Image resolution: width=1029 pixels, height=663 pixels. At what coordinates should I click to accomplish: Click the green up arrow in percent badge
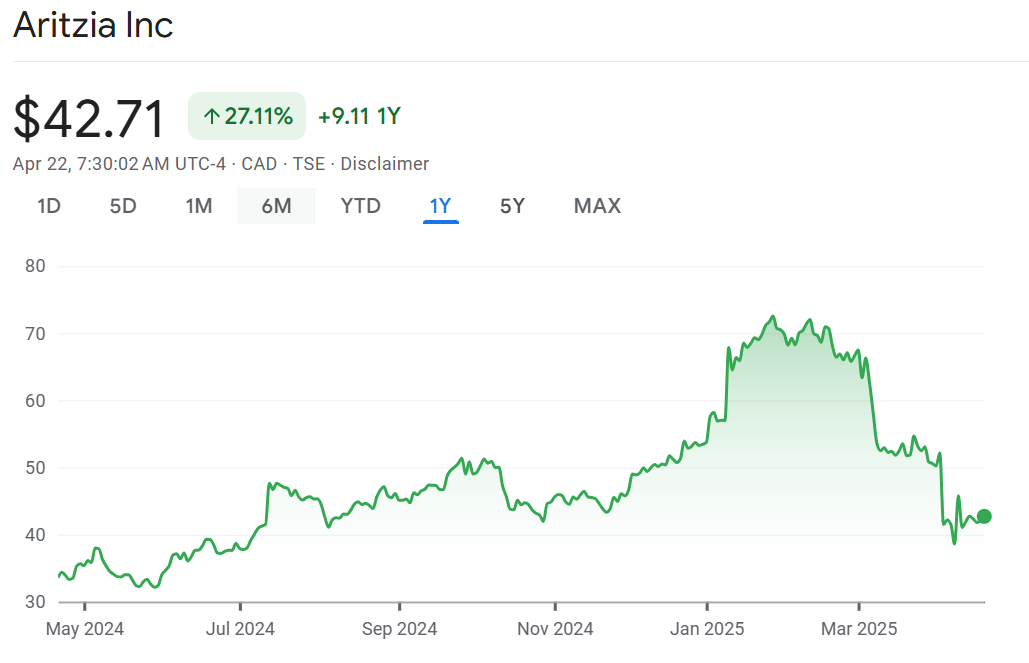point(211,117)
